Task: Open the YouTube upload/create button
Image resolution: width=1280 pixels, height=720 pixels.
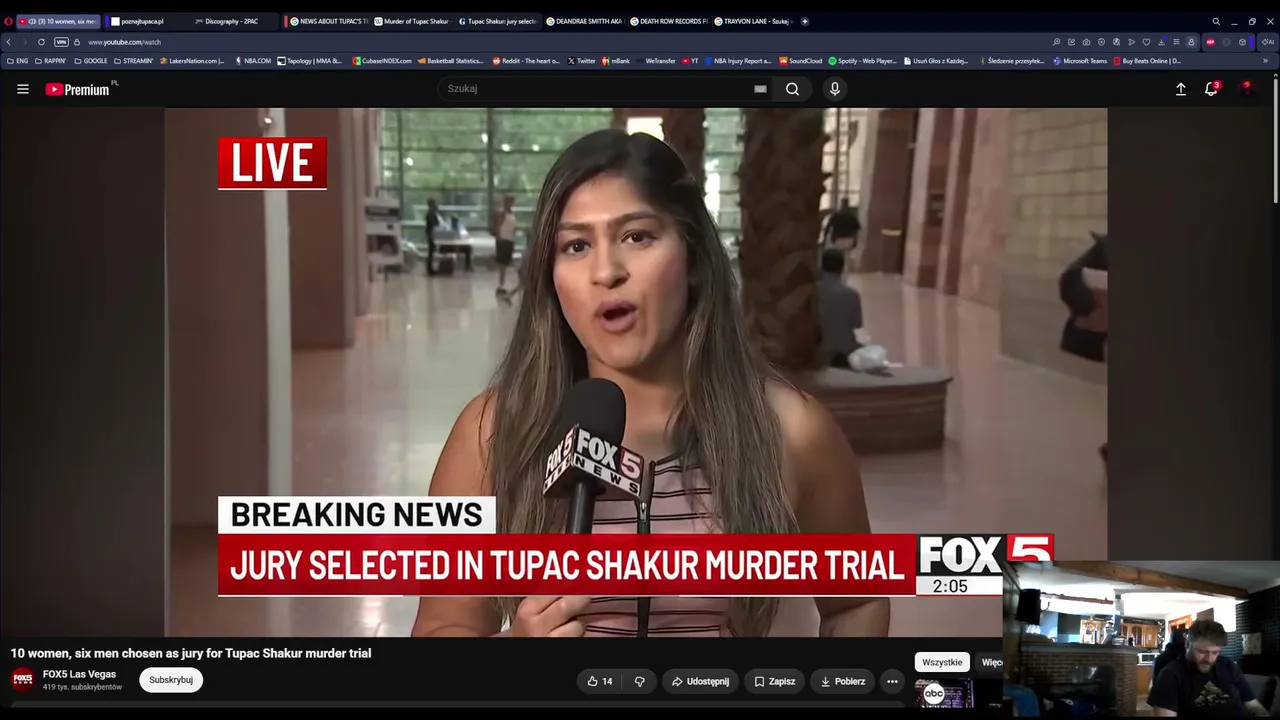Action: coord(1181,89)
